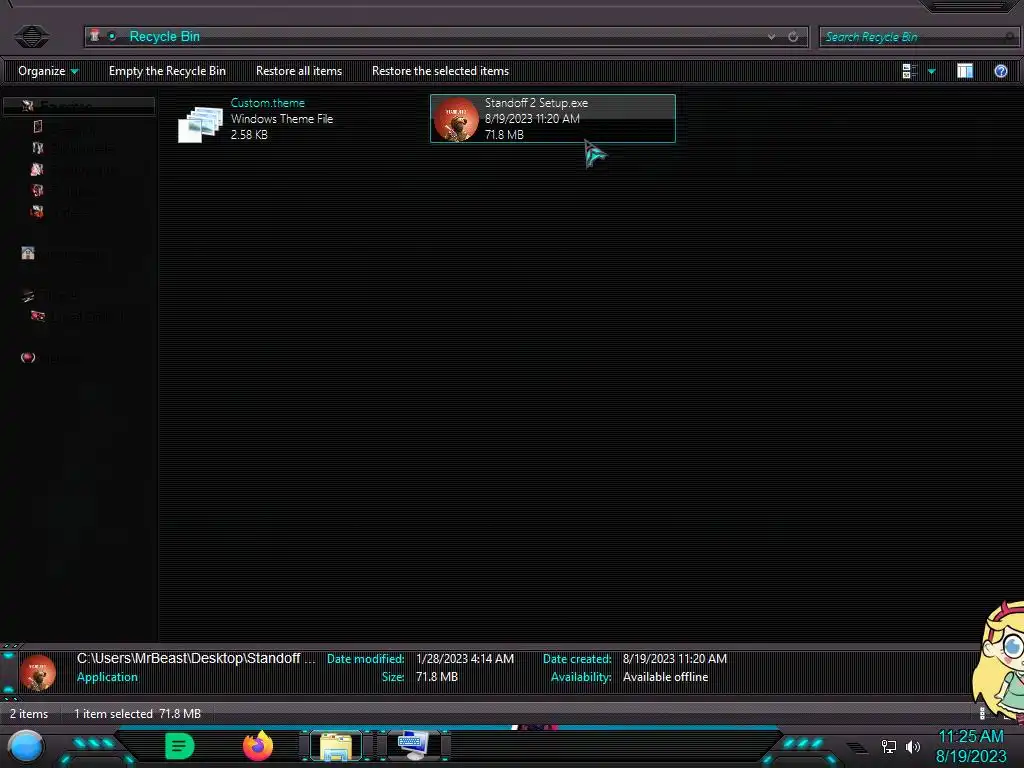Toggle the preview pane button

click(x=965, y=71)
